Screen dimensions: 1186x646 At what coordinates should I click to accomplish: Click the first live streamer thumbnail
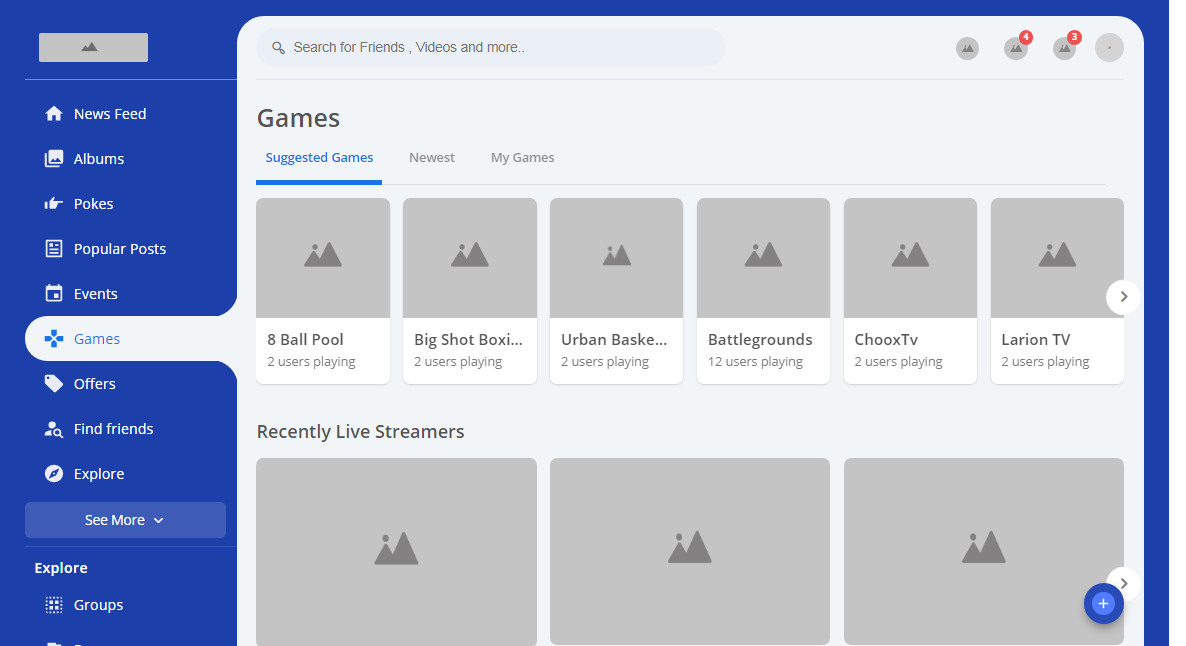(x=396, y=550)
